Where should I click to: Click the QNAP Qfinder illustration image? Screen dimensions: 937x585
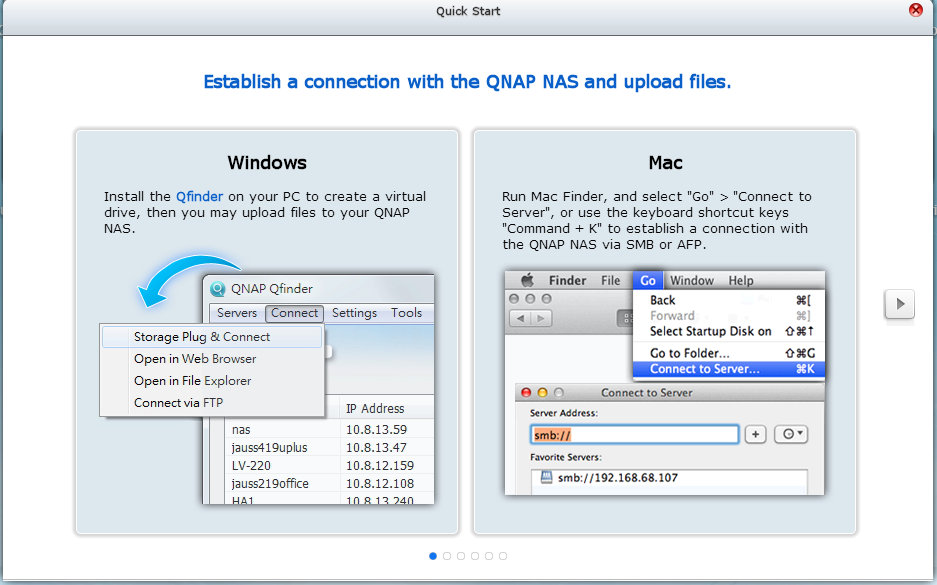coord(267,379)
